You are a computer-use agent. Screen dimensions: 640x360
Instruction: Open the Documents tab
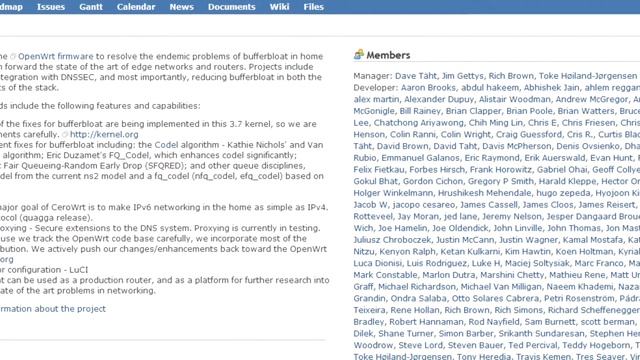pos(231,7)
